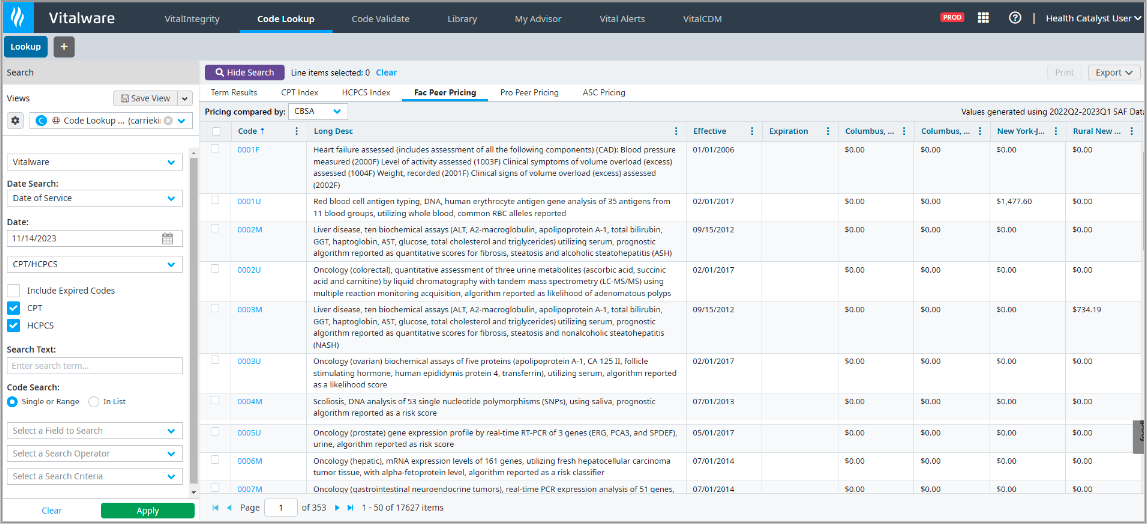Open the apps grid menu
The width and height of the screenshot is (1147, 524).
(984, 18)
